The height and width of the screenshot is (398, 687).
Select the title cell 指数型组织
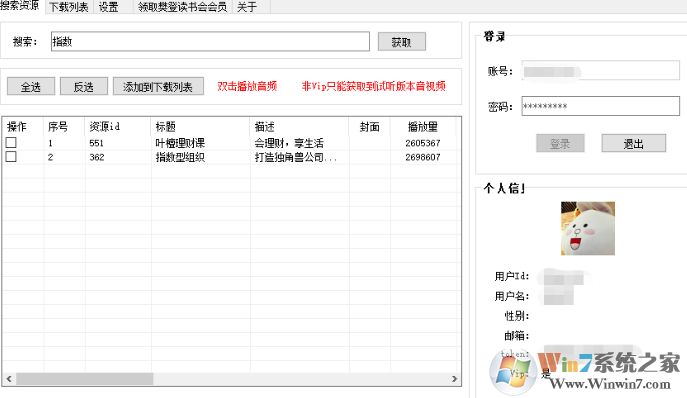(180, 157)
